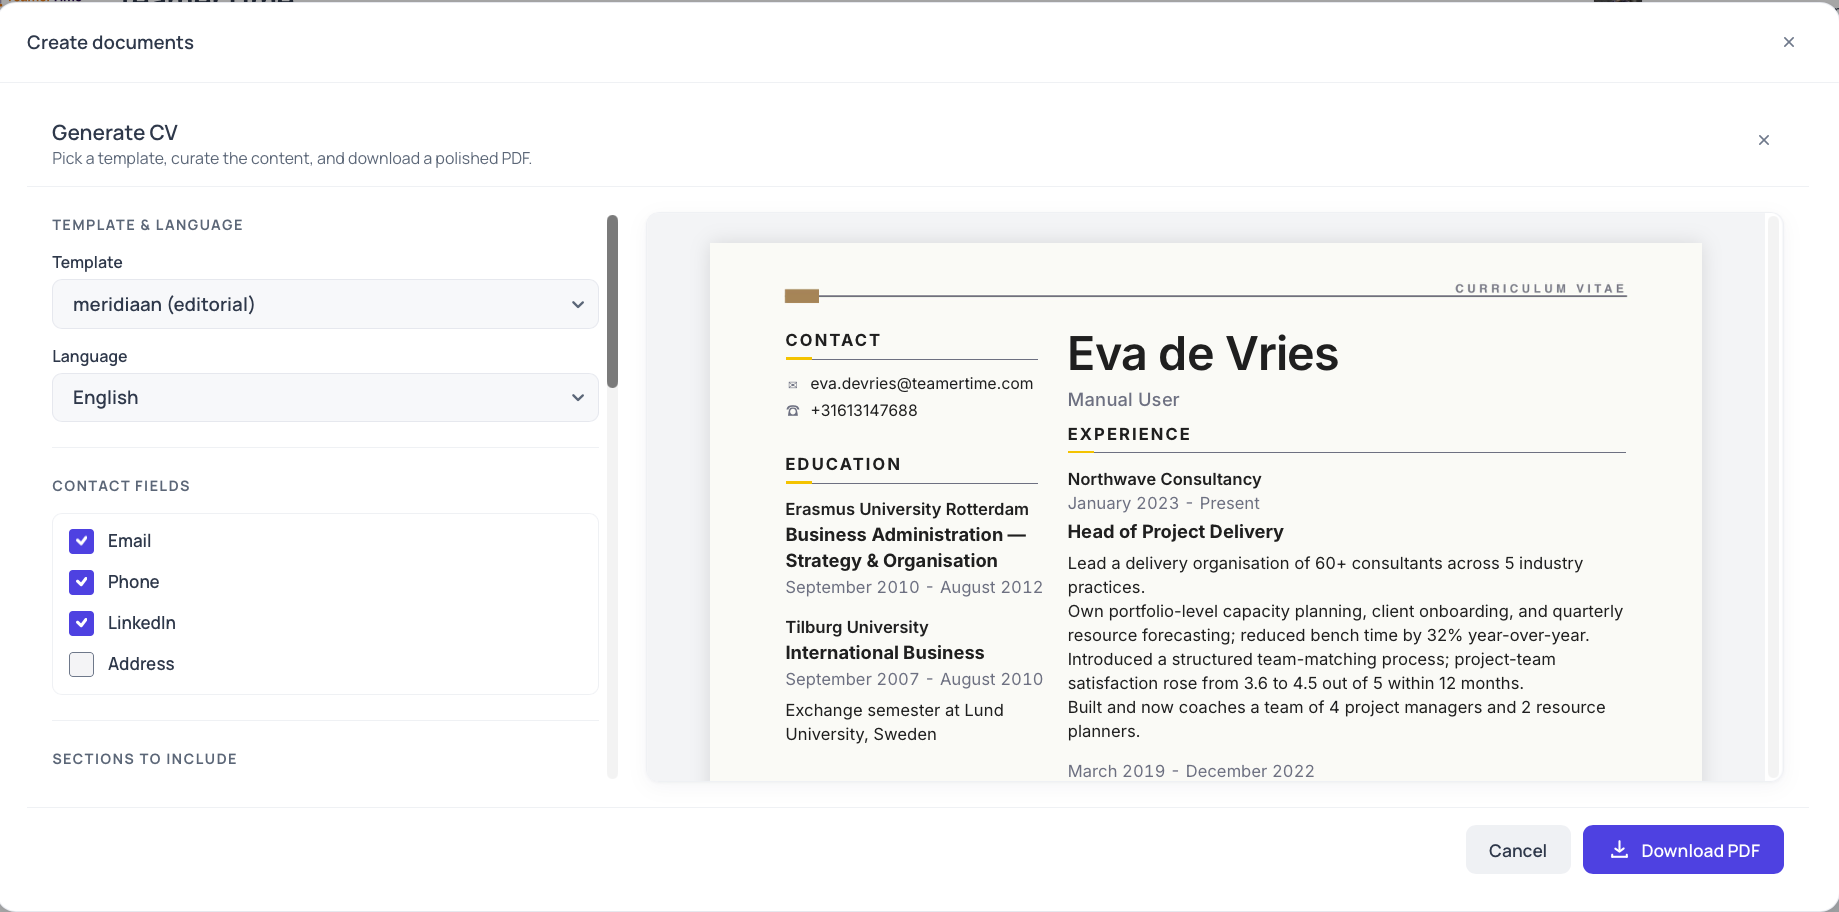Open the Template dropdown showing meridiaan (editorial)
Image resolution: width=1839 pixels, height=912 pixels.
pyautogui.click(x=325, y=304)
